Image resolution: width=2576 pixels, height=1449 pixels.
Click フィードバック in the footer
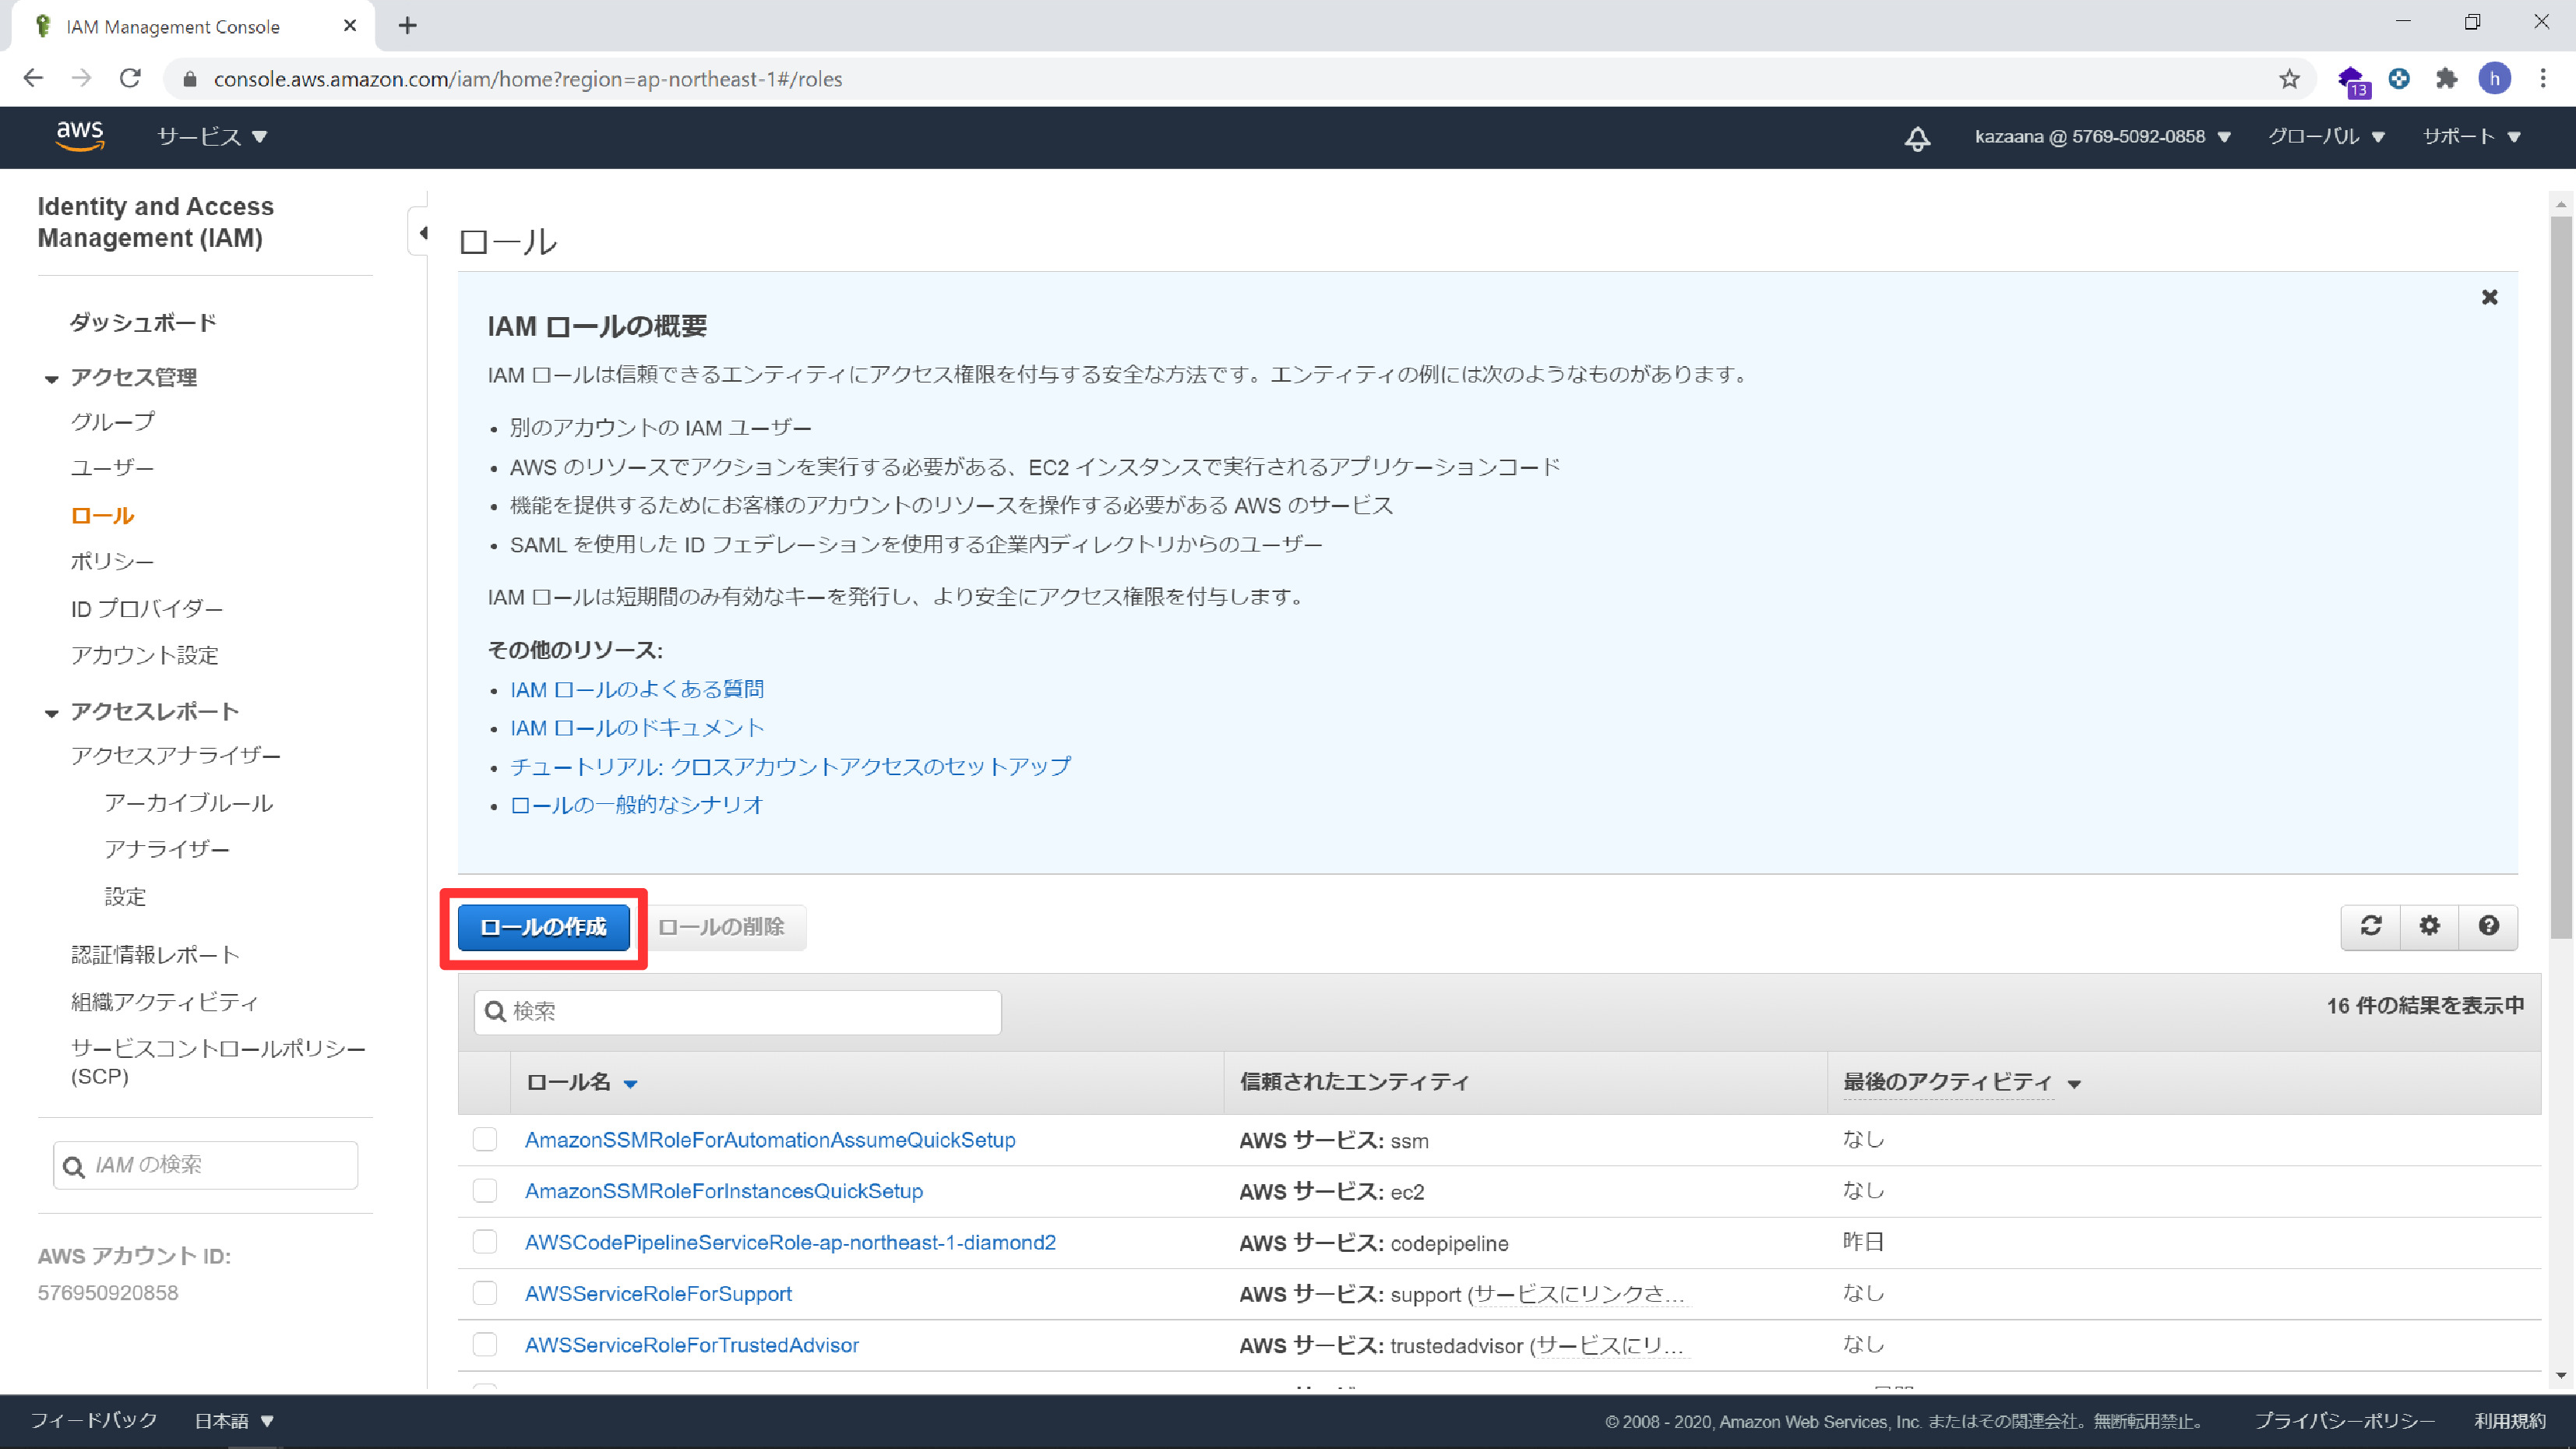(x=94, y=1420)
